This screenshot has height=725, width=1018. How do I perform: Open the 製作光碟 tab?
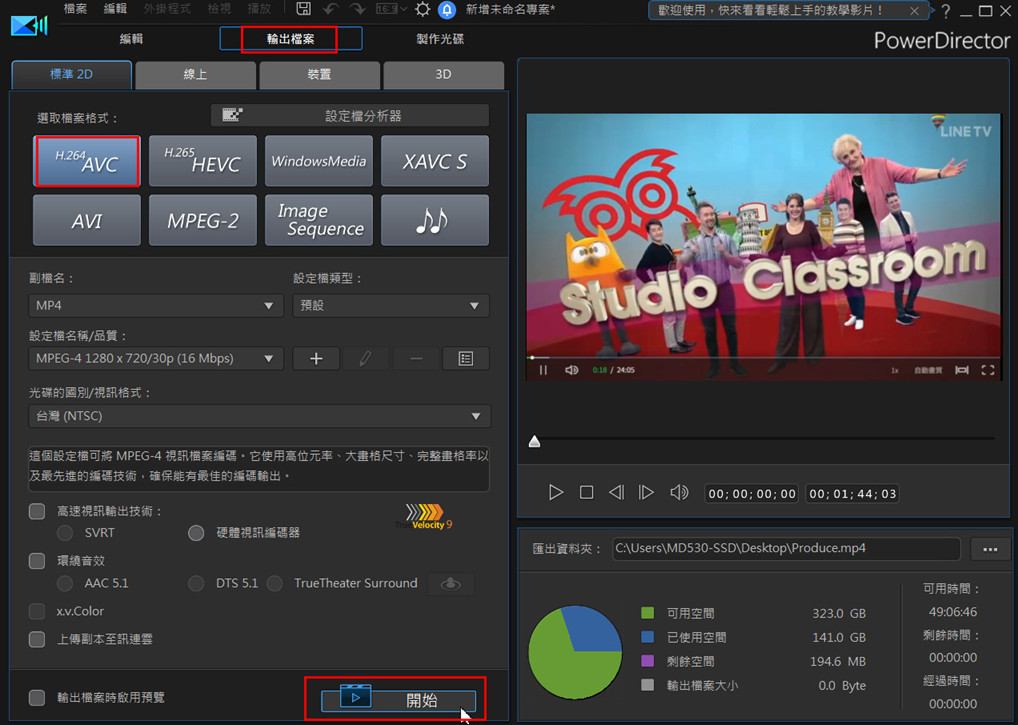click(440, 39)
